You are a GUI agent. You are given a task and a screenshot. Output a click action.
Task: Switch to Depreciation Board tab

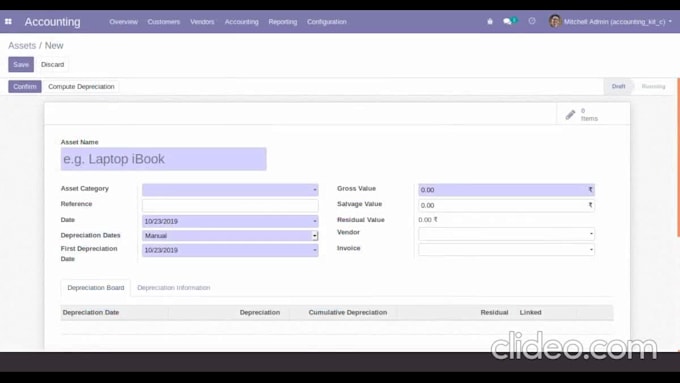pyautogui.click(x=96, y=288)
